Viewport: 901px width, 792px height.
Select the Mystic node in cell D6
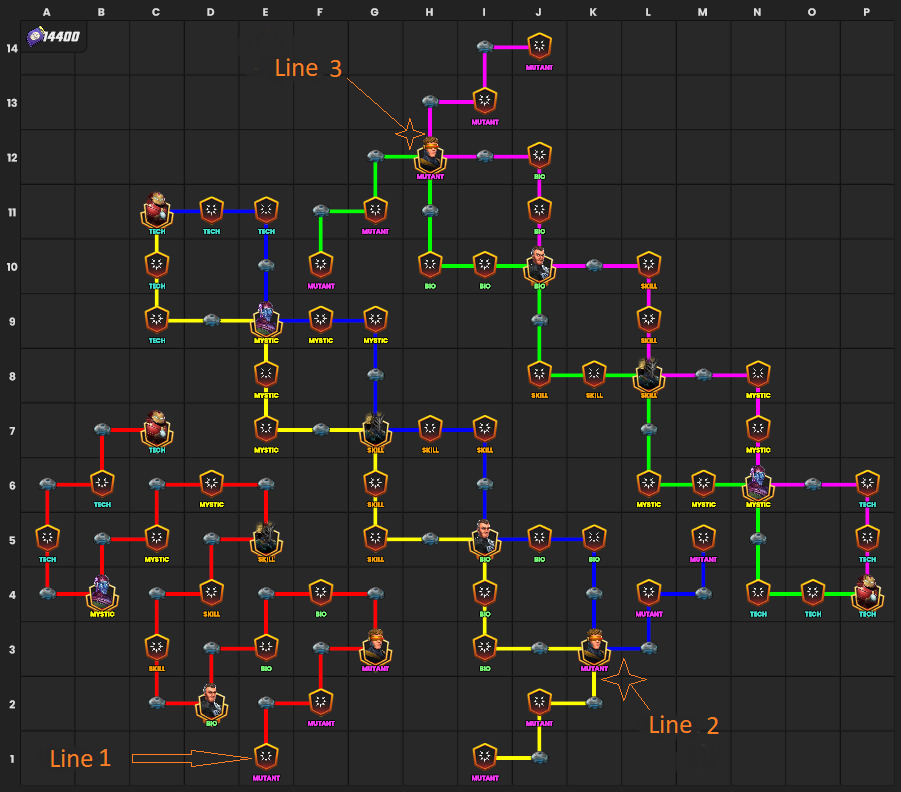tap(211, 483)
